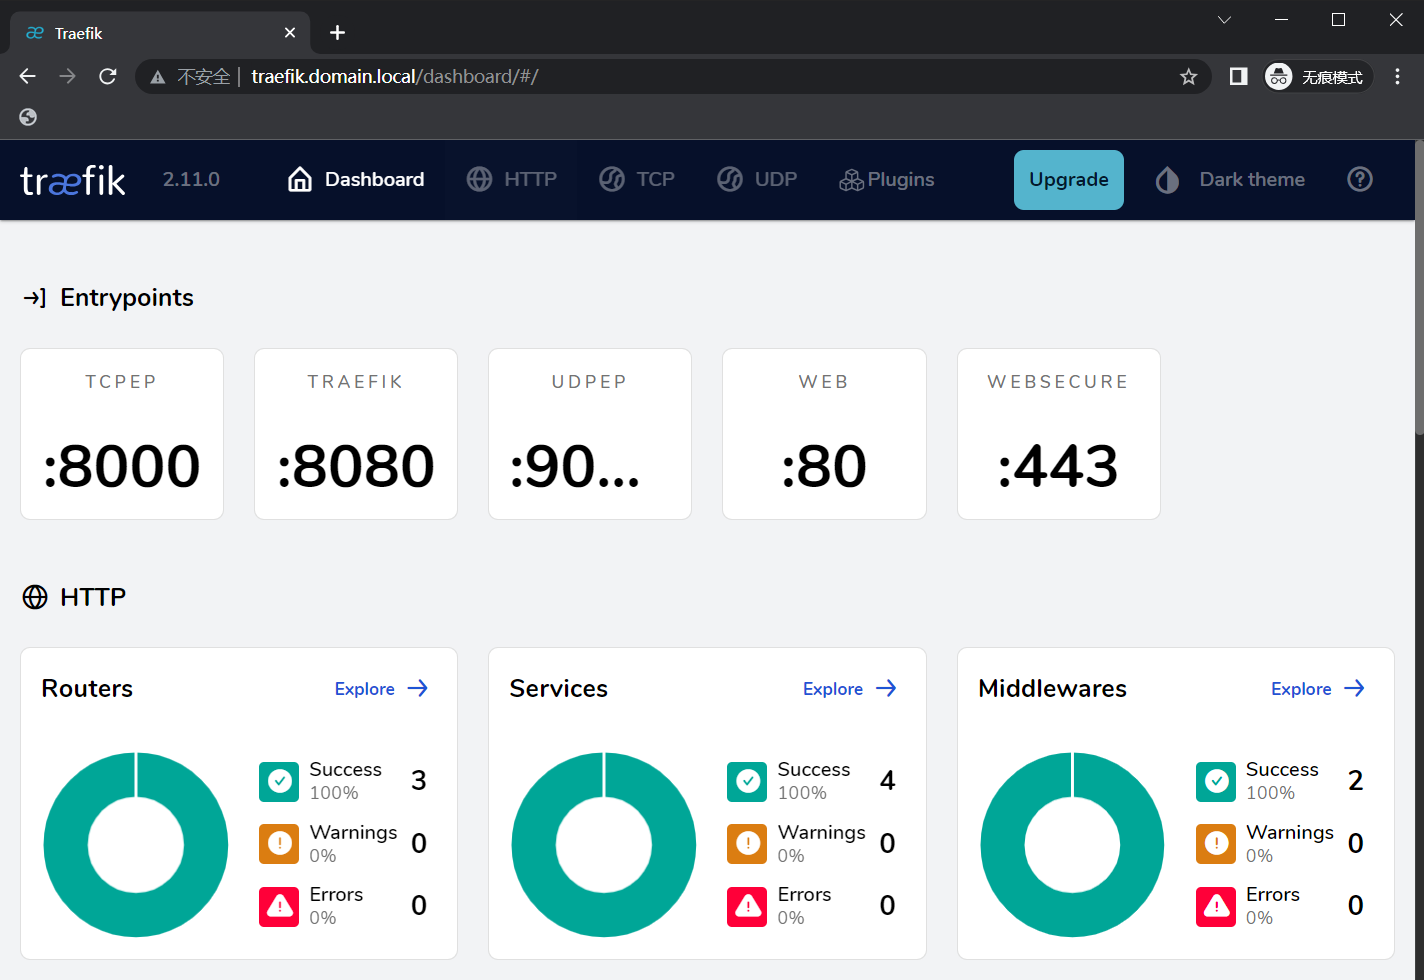This screenshot has width=1424, height=980.
Task: Click the not-secure warning icon
Action: pos(158,77)
